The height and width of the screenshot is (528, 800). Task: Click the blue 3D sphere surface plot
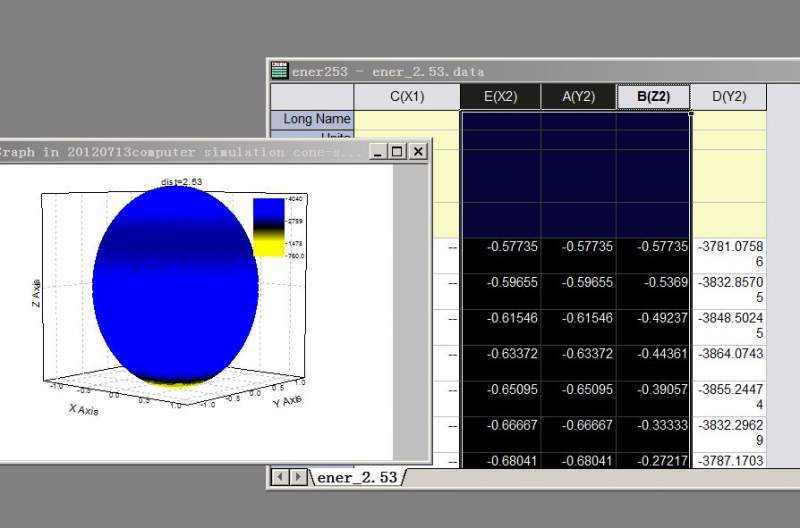[x=176, y=286]
